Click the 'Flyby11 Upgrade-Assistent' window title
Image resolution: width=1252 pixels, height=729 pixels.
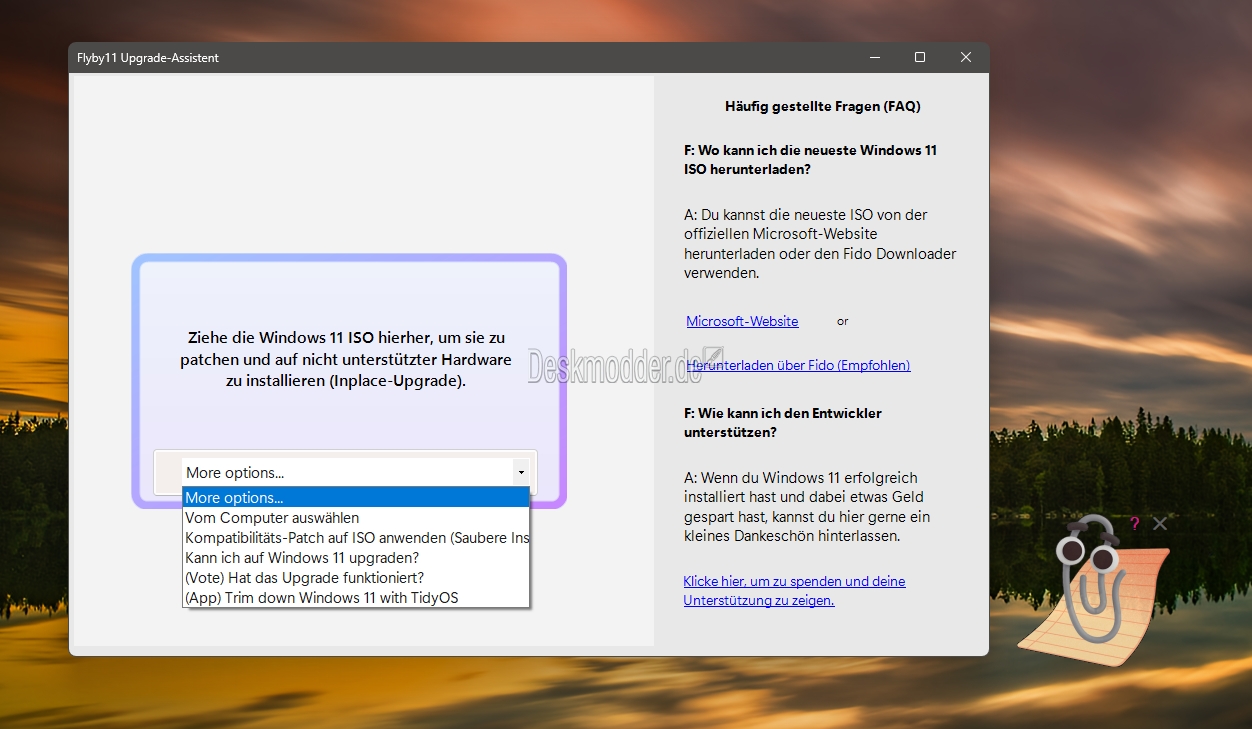[148, 58]
